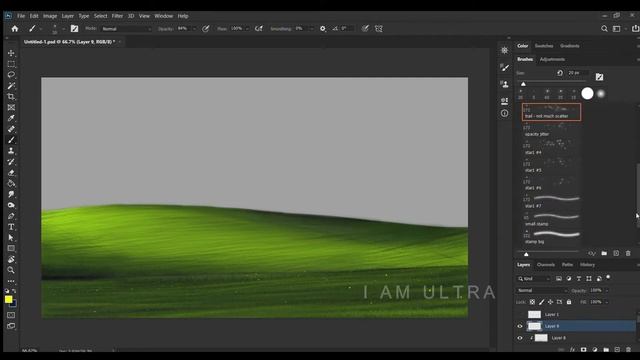Select the Clone Stamp tool
640x360 pixels.
point(11,151)
